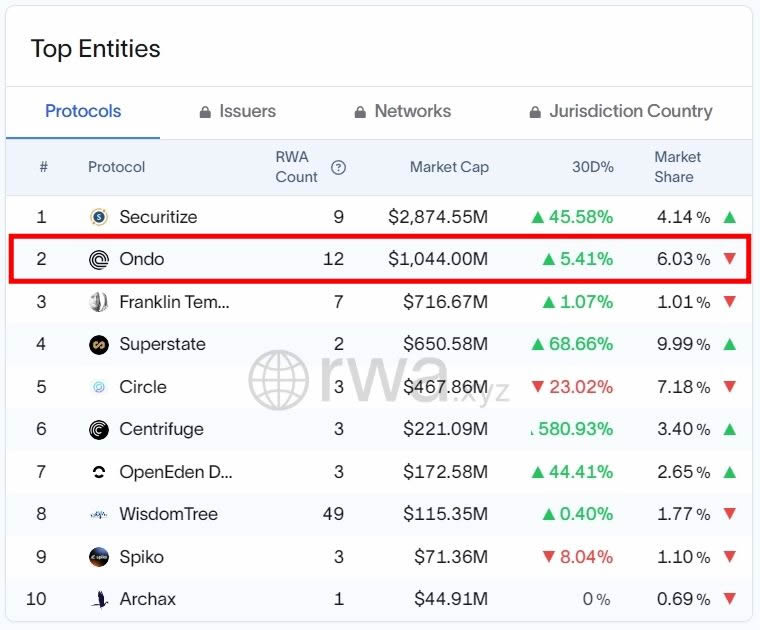Click the RWA Count help question icon
Screen dimensions: 760x630
pyautogui.click(x=338, y=168)
